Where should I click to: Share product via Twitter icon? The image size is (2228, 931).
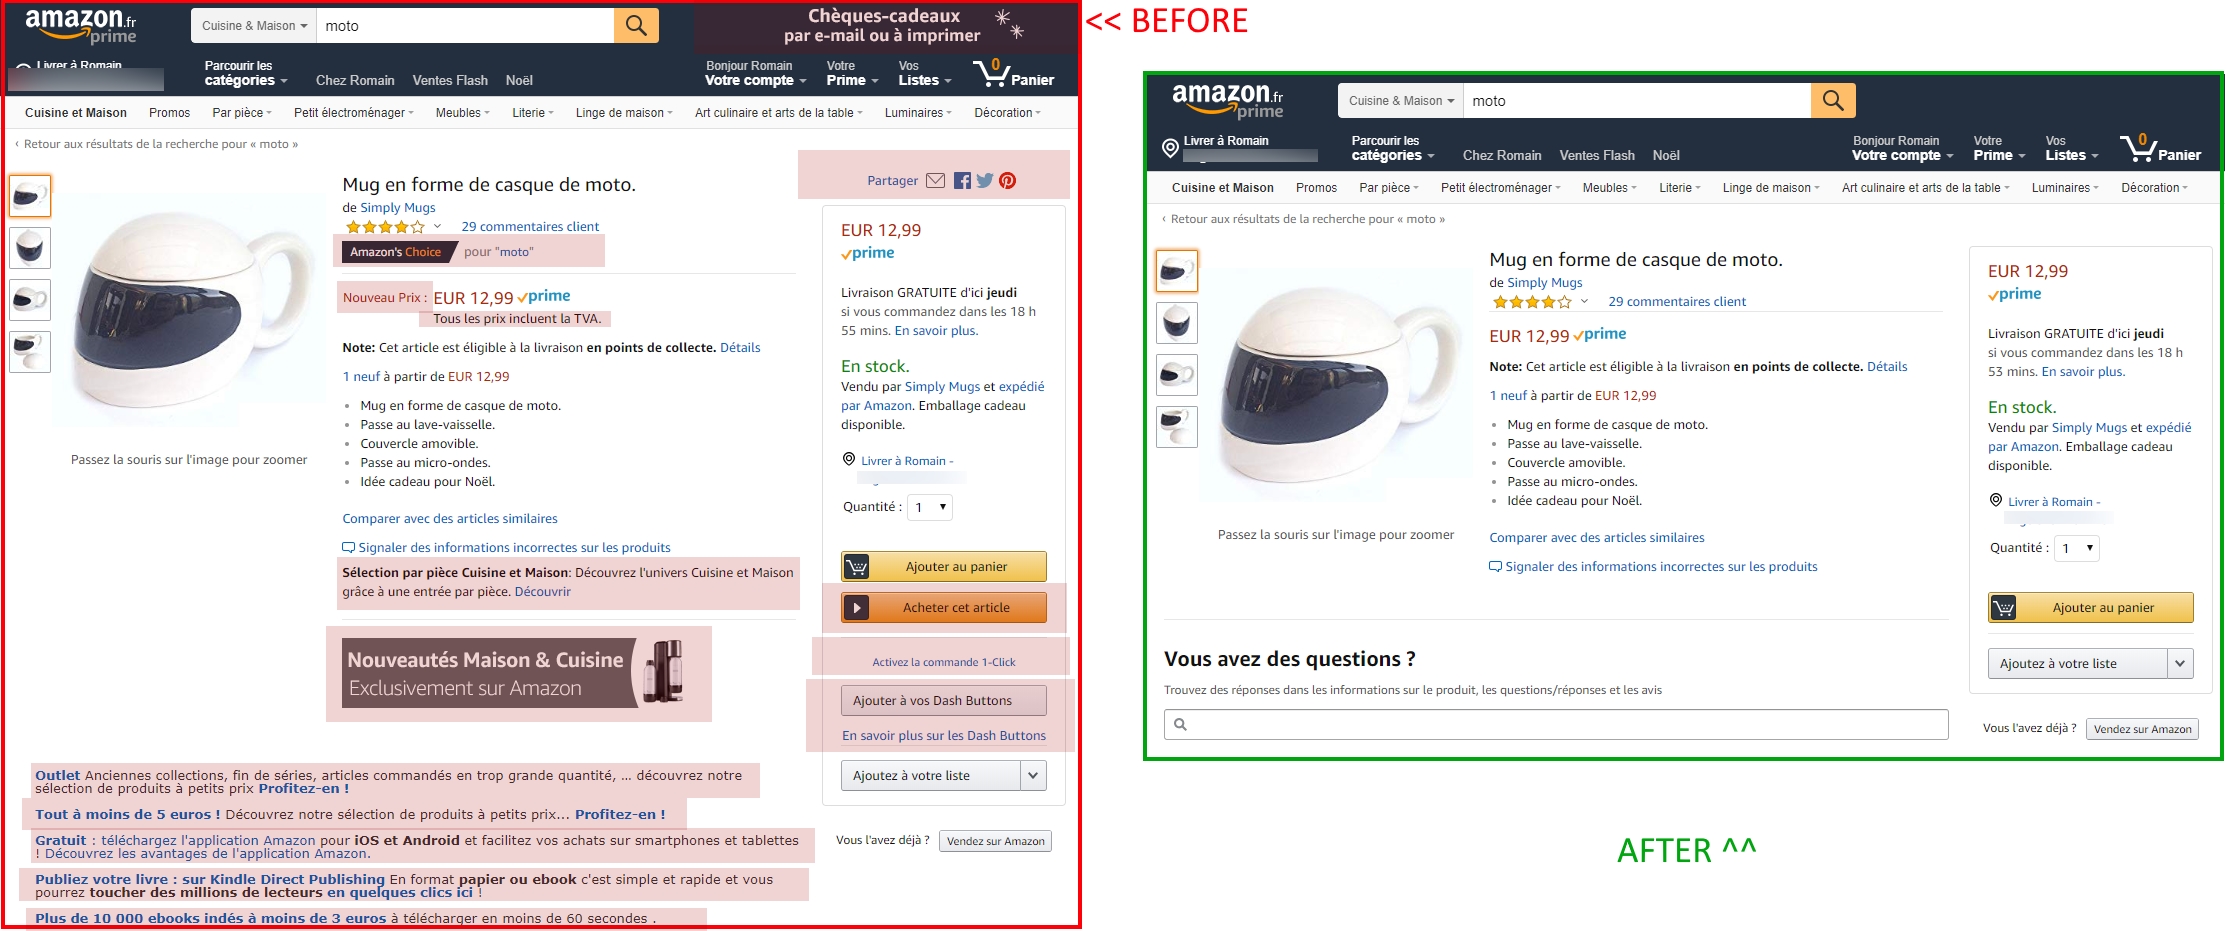(x=985, y=181)
